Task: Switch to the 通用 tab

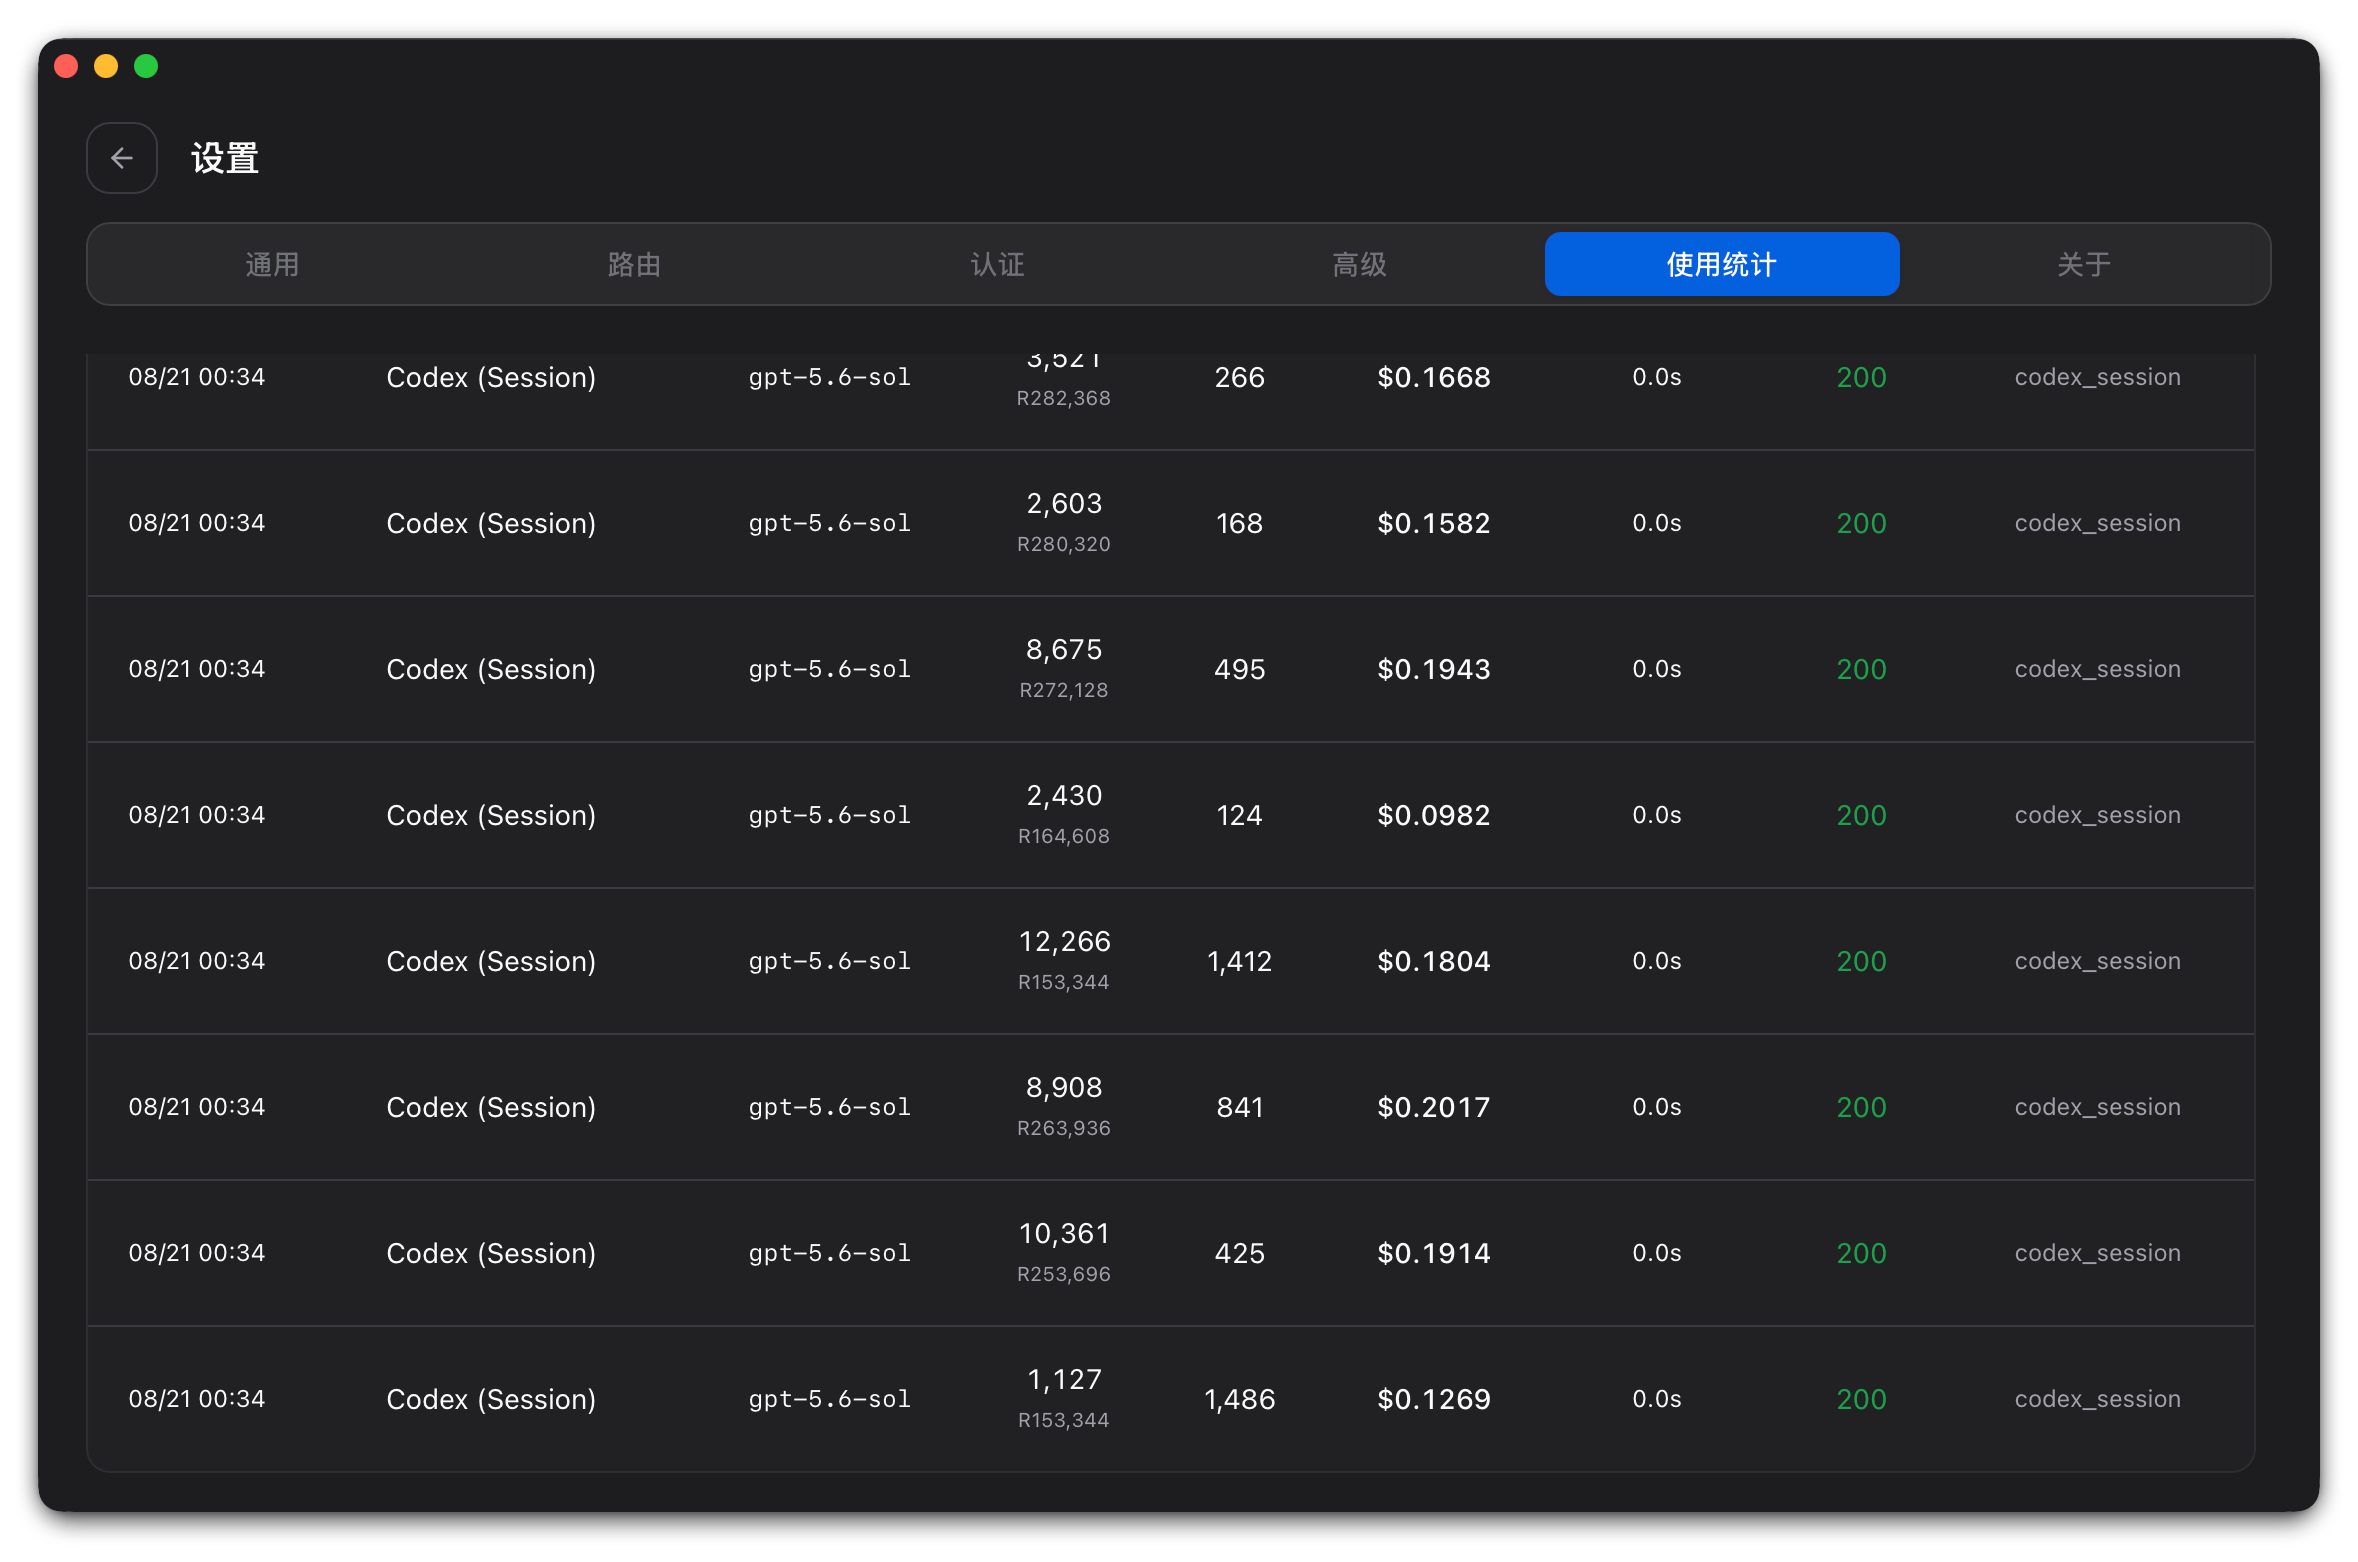Action: [272, 264]
